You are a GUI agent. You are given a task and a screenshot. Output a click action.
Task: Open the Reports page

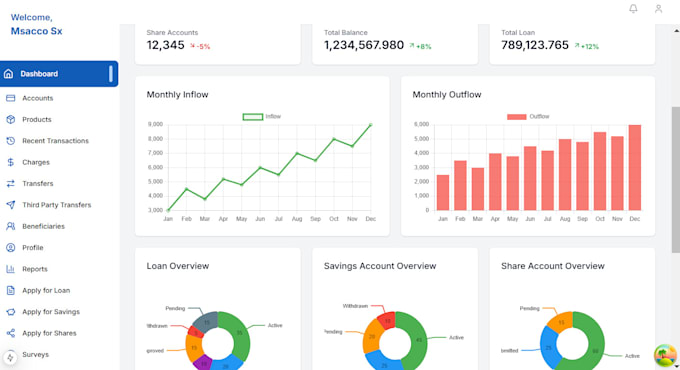pyautogui.click(x=35, y=269)
